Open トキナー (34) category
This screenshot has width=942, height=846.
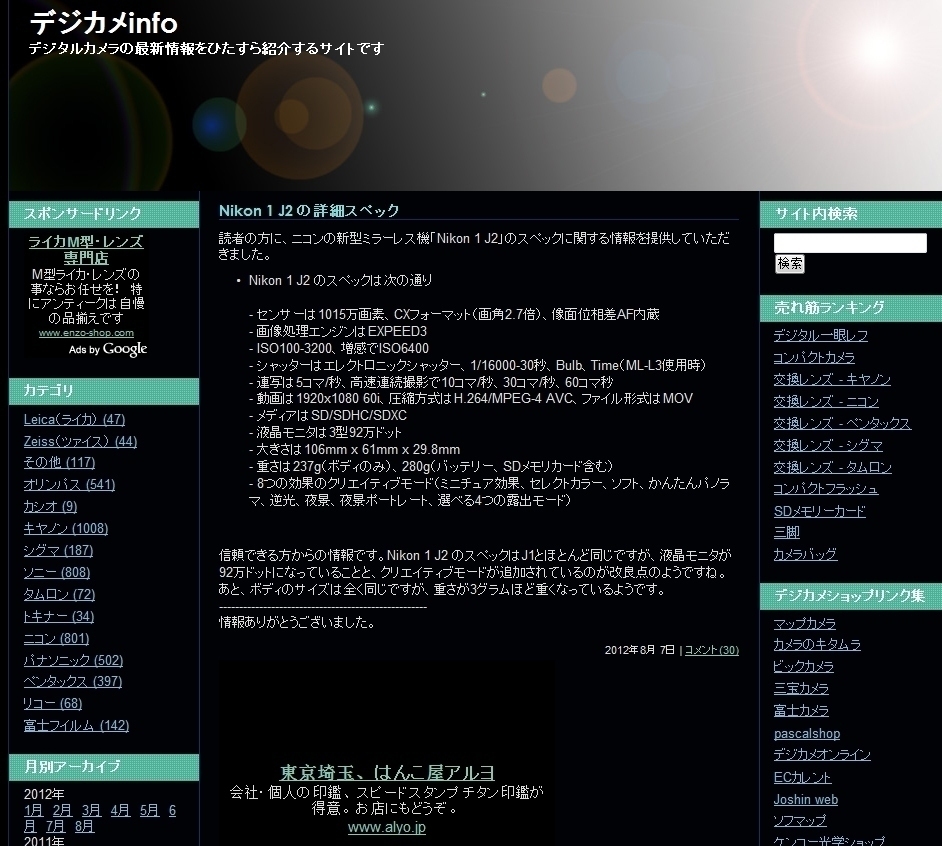[x=59, y=616]
